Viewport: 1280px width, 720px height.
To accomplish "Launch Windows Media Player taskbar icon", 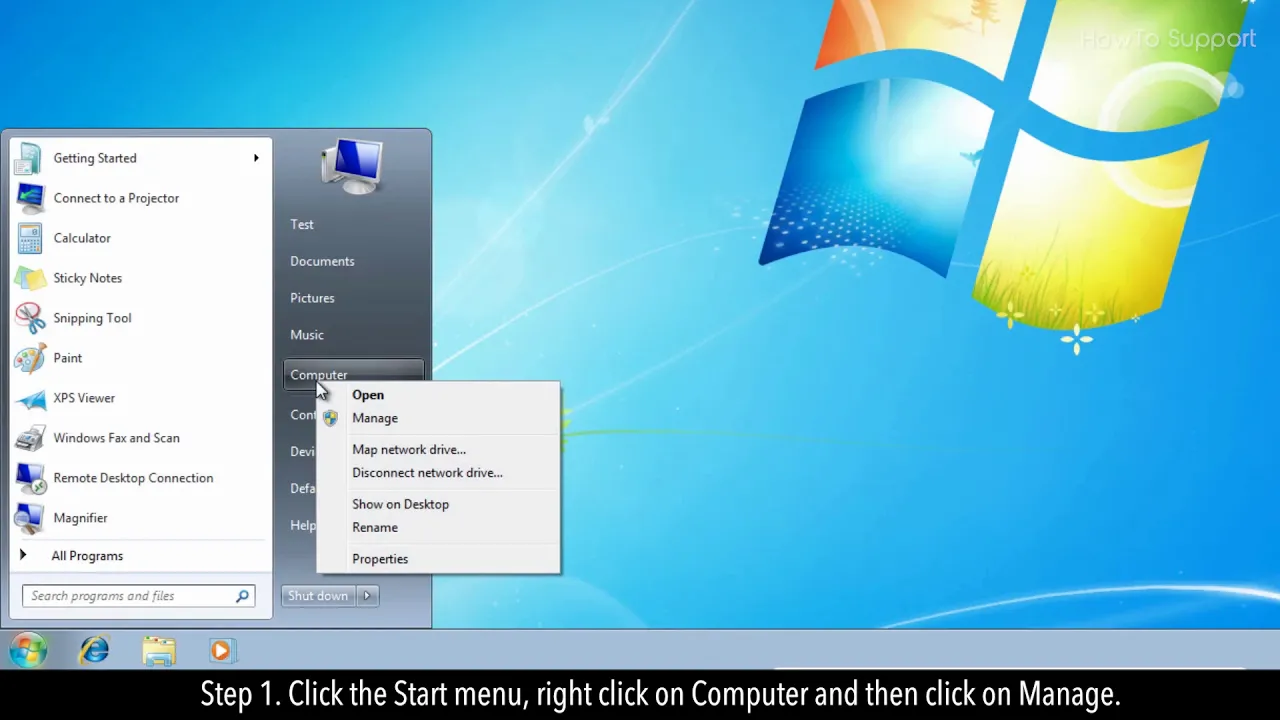I will 221,651.
